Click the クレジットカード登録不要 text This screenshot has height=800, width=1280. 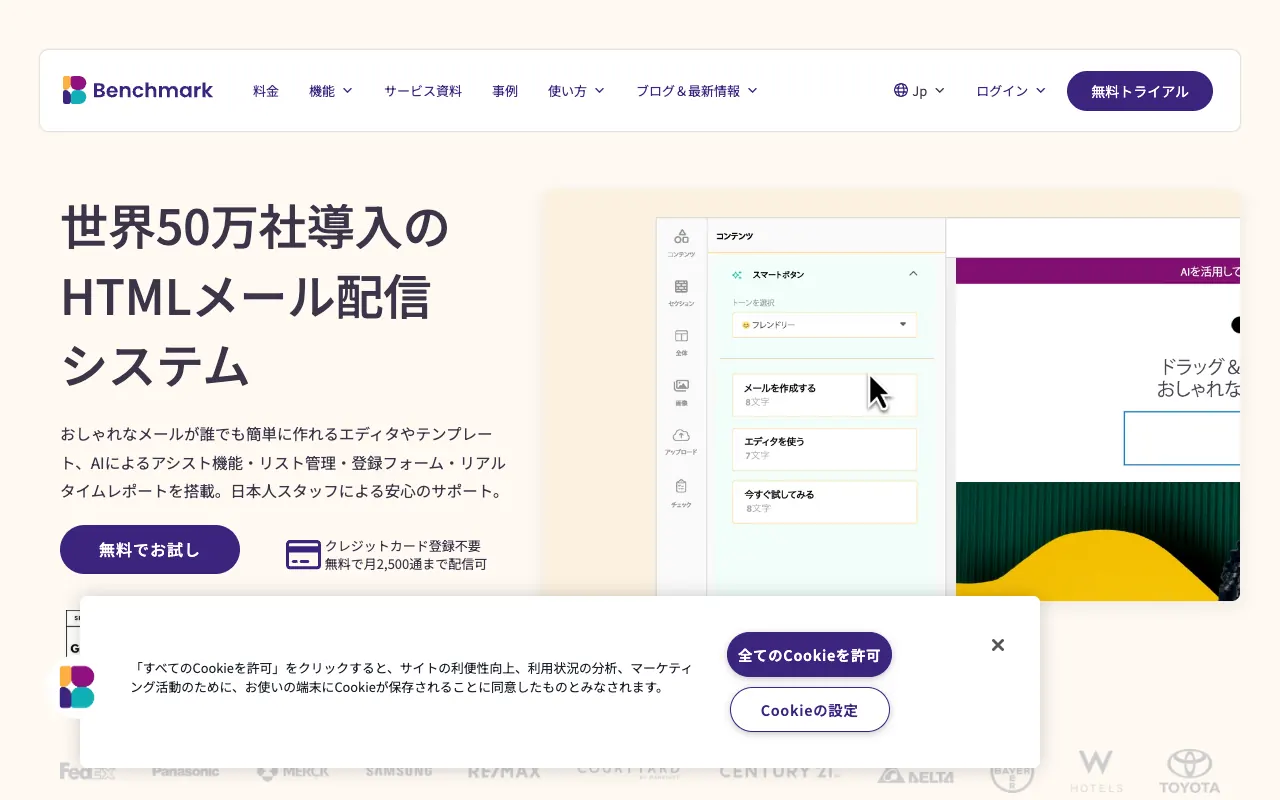pos(403,546)
